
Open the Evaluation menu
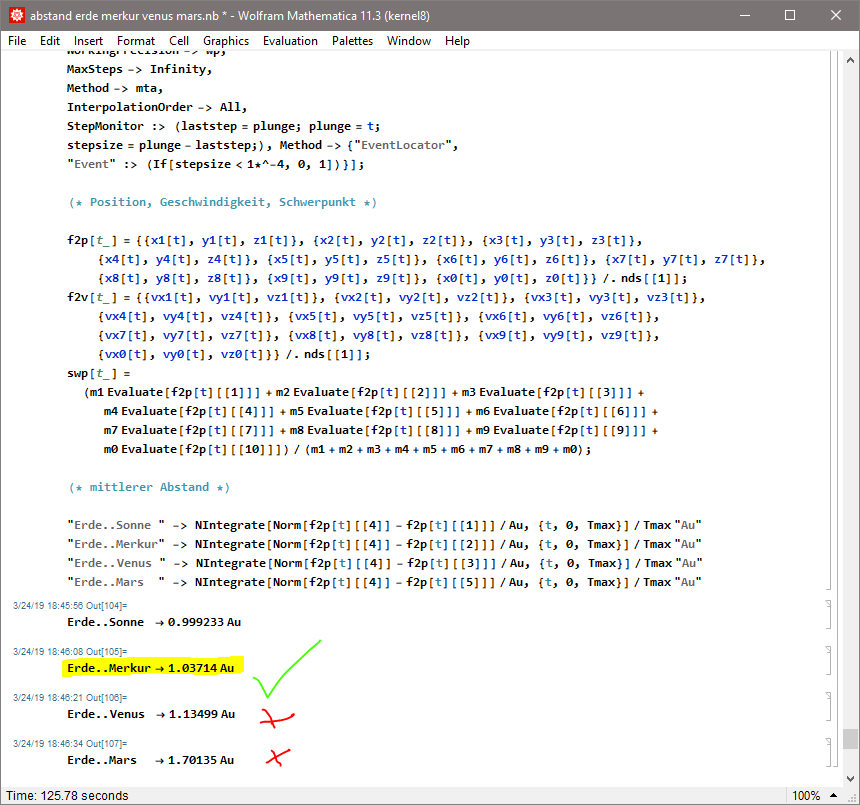[290, 41]
